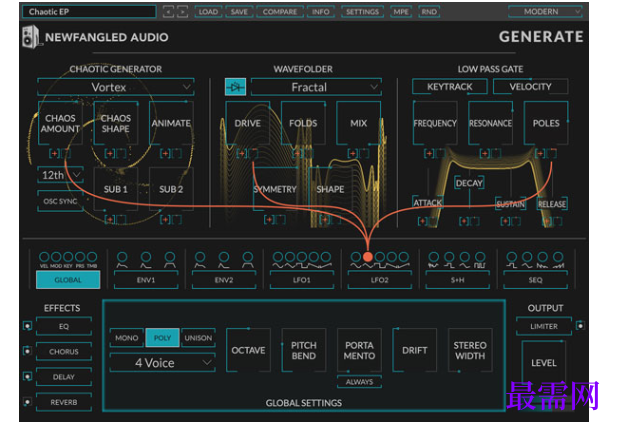The height and width of the screenshot is (427, 618).
Task: Click the COMPARE button
Action: (280, 12)
